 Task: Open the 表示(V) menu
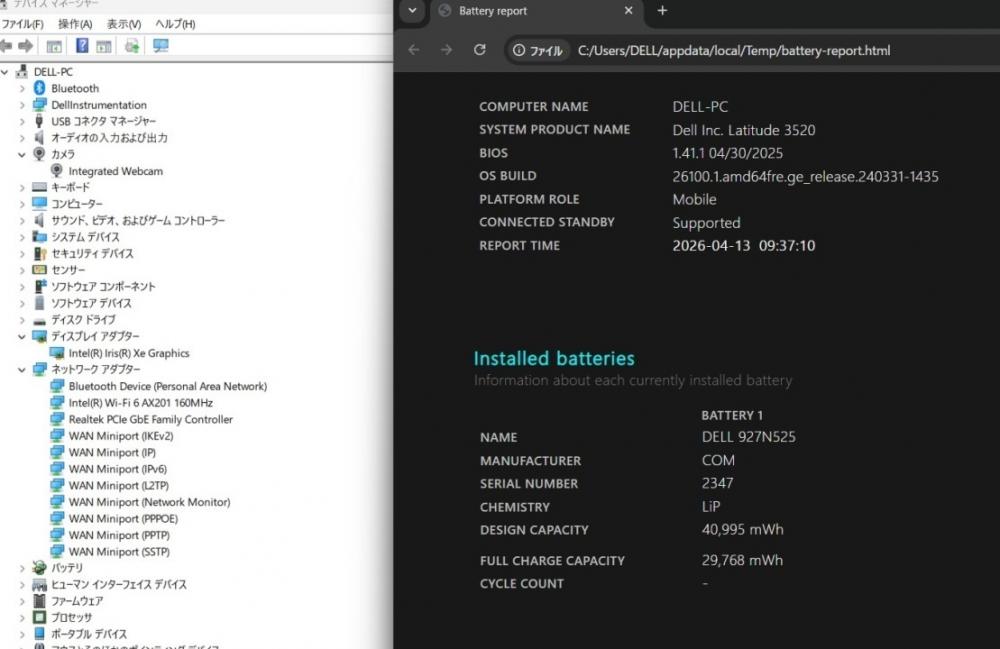pos(124,23)
